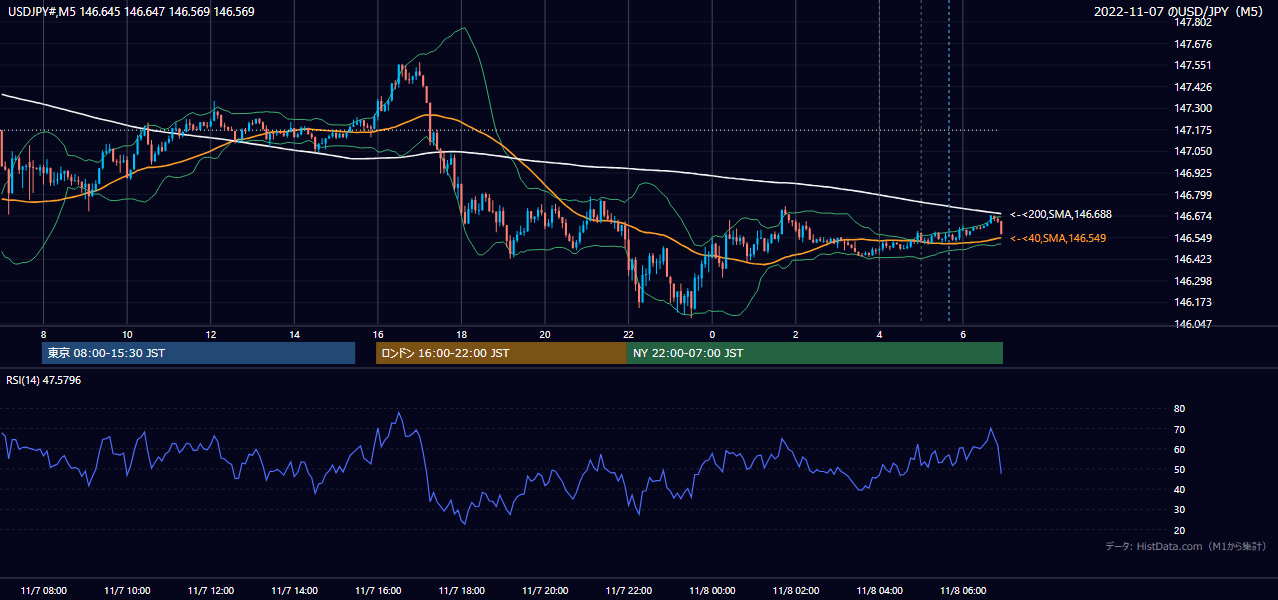Image resolution: width=1278 pixels, height=600 pixels.
Task: Click the '2022-11-07 のUSD/JPY (M5)' chart title
Action: pyautogui.click(x=1181, y=12)
